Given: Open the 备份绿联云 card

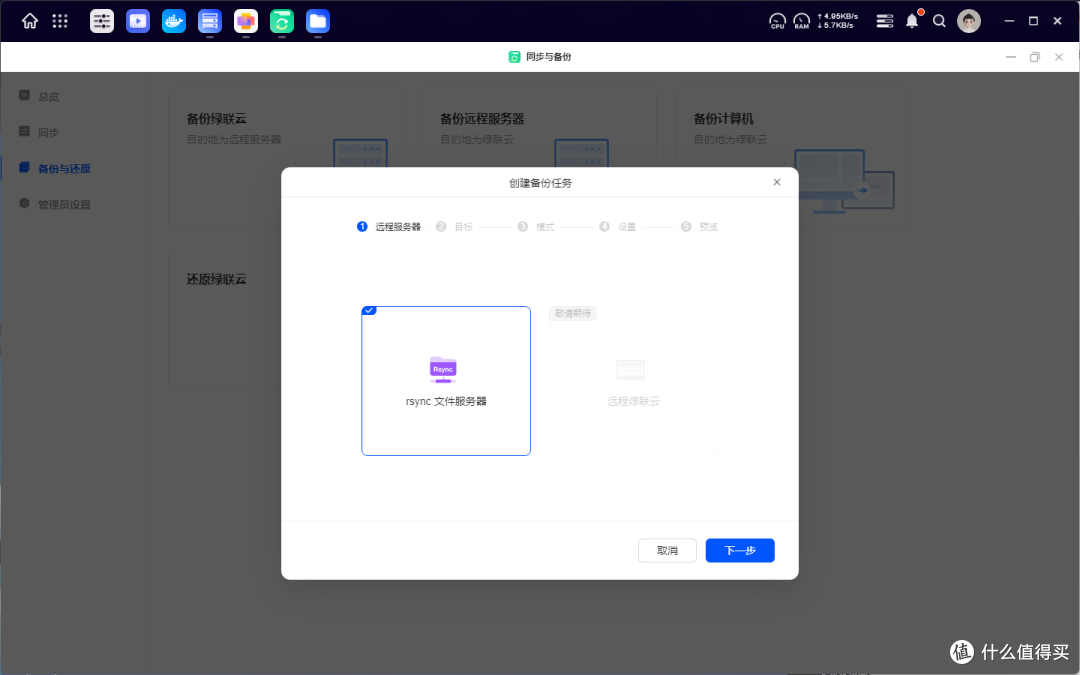Looking at the screenshot, I should pyautogui.click(x=286, y=158).
